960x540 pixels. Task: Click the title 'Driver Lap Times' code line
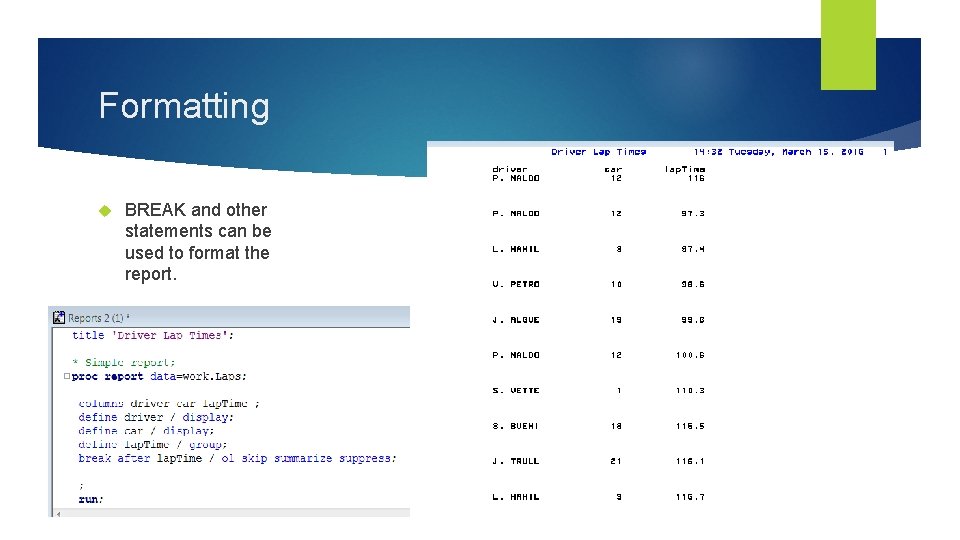(152, 336)
